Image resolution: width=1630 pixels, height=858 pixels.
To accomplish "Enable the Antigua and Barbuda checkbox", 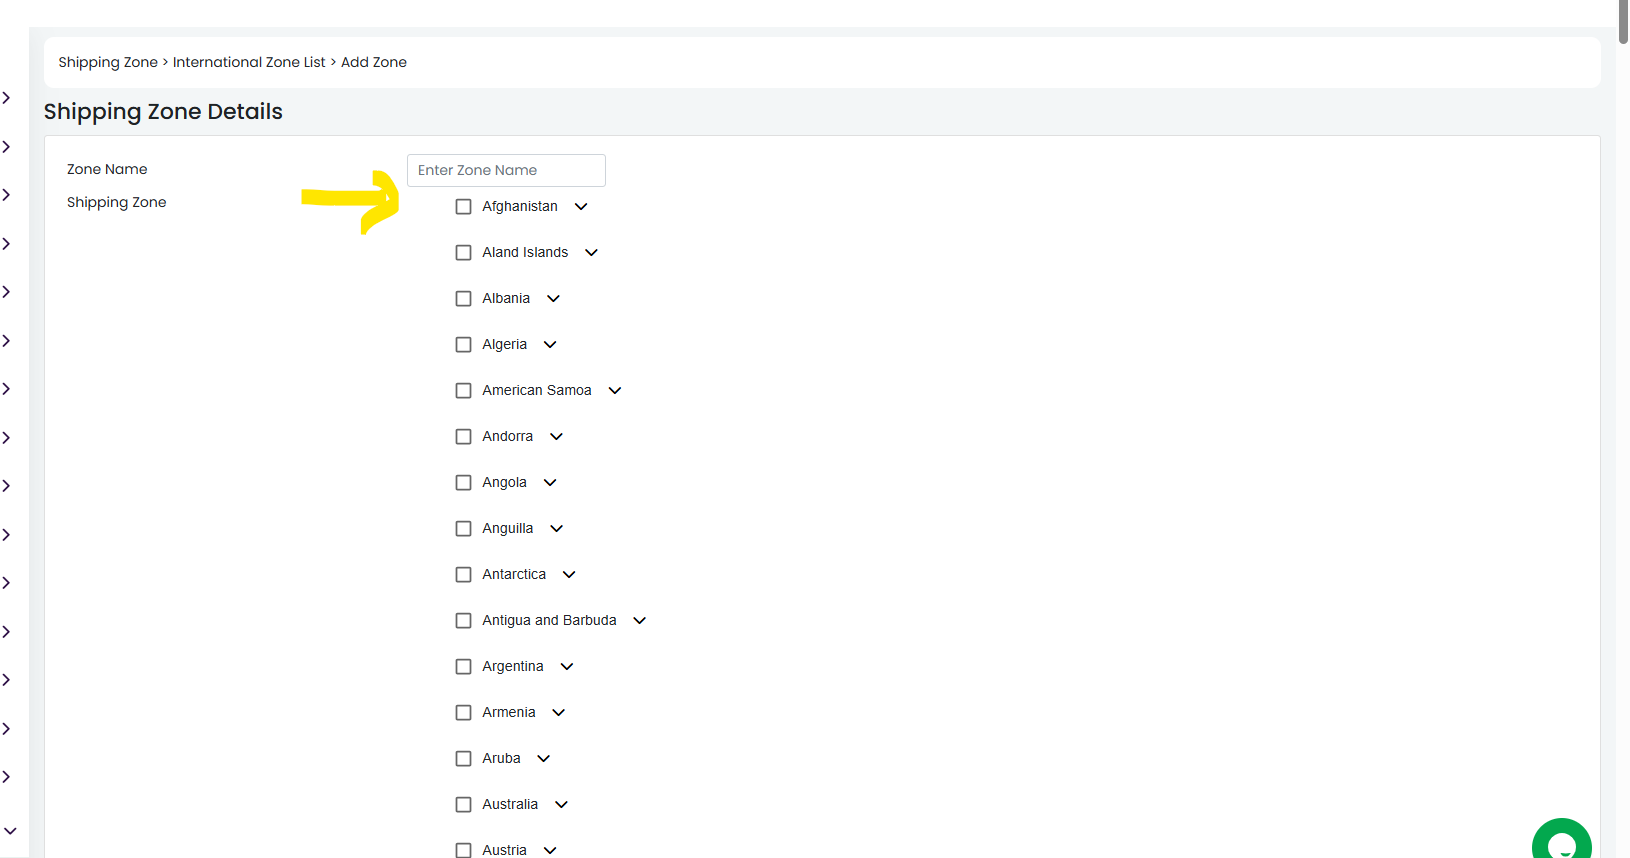I will click(x=463, y=621).
